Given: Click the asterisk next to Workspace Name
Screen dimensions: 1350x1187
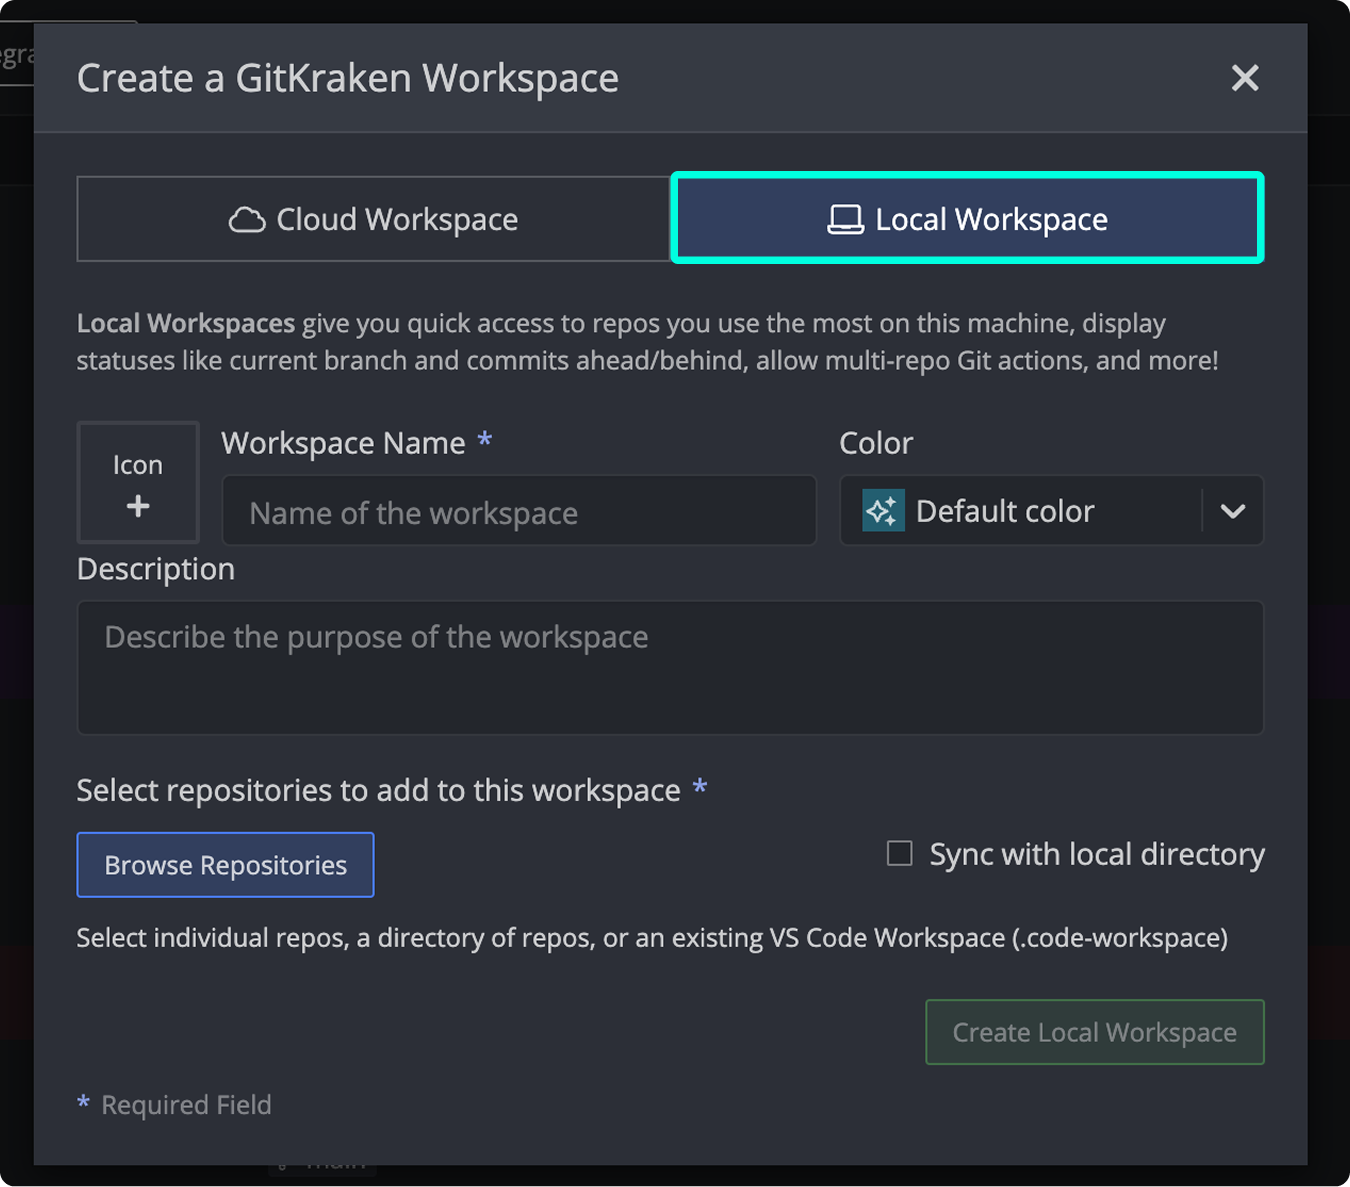Looking at the screenshot, I should pyautogui.click(x=485, y=440).
